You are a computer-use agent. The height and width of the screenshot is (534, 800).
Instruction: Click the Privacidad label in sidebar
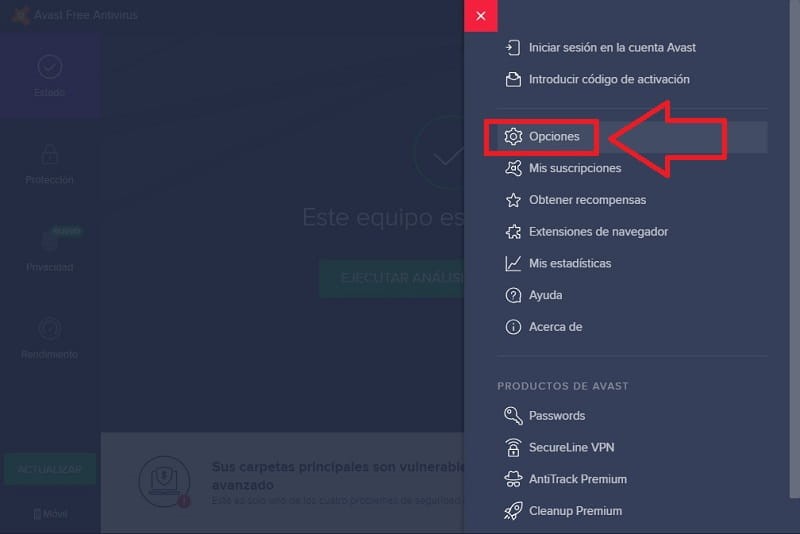pyautogui.click(x=49, y=267)
